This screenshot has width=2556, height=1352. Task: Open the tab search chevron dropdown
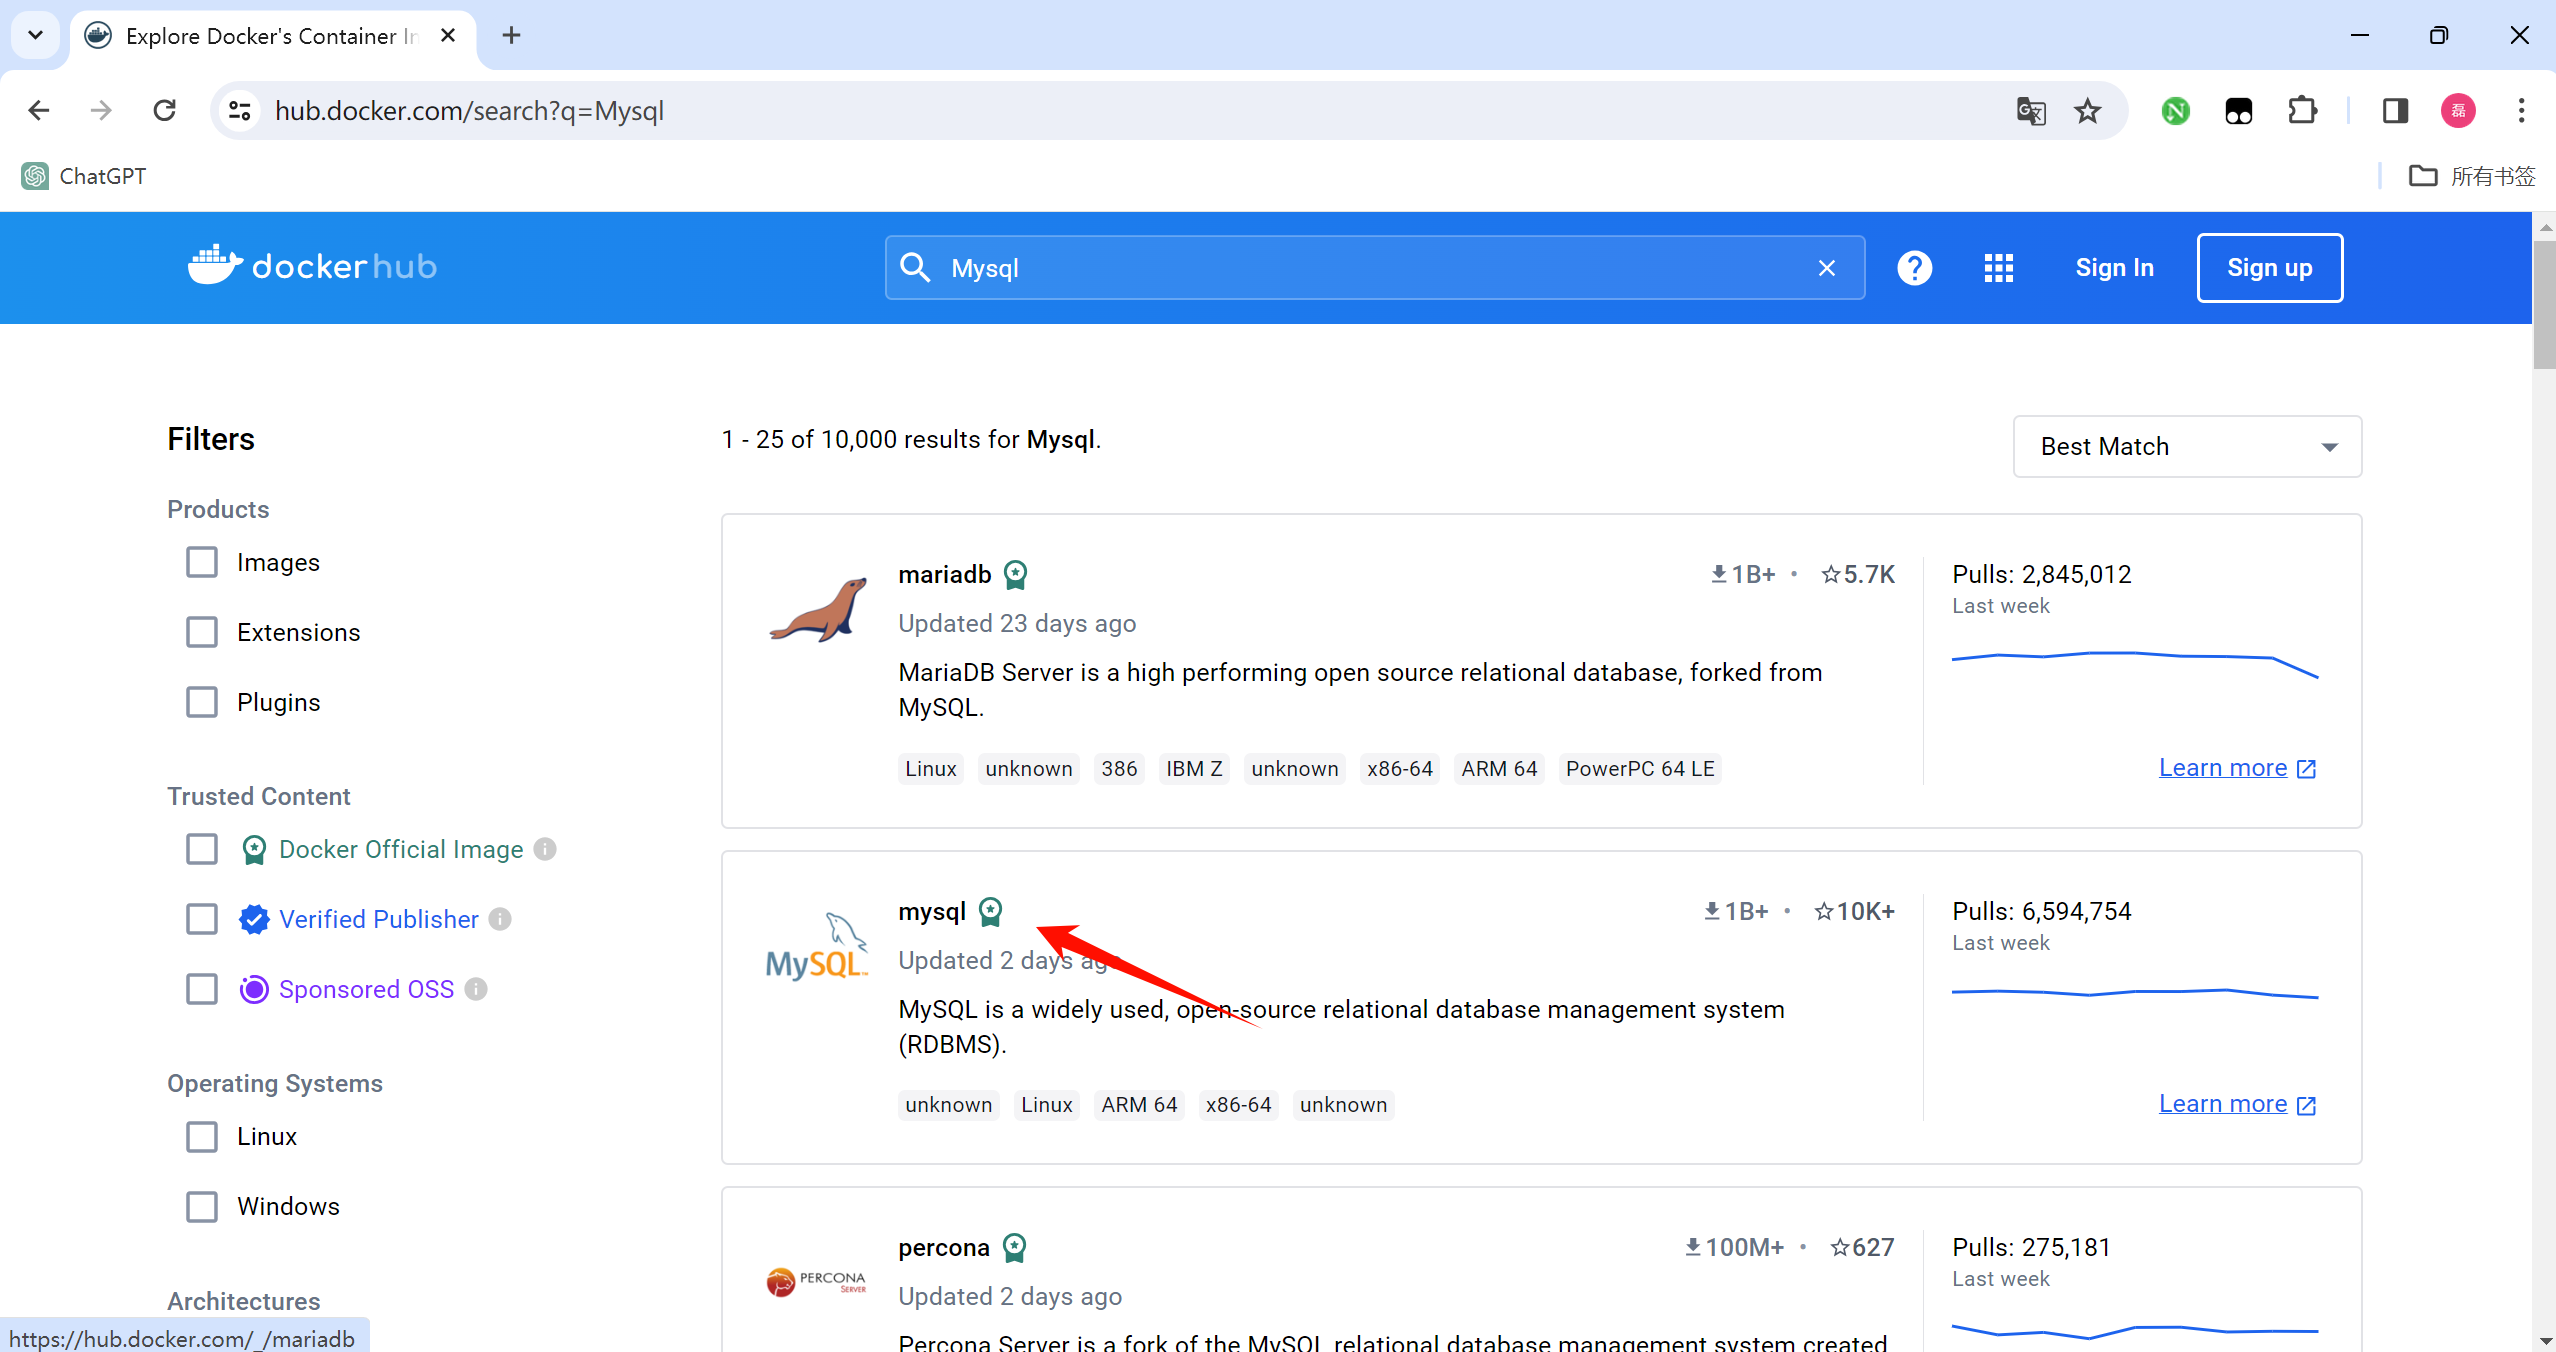[x=36, y=35]
